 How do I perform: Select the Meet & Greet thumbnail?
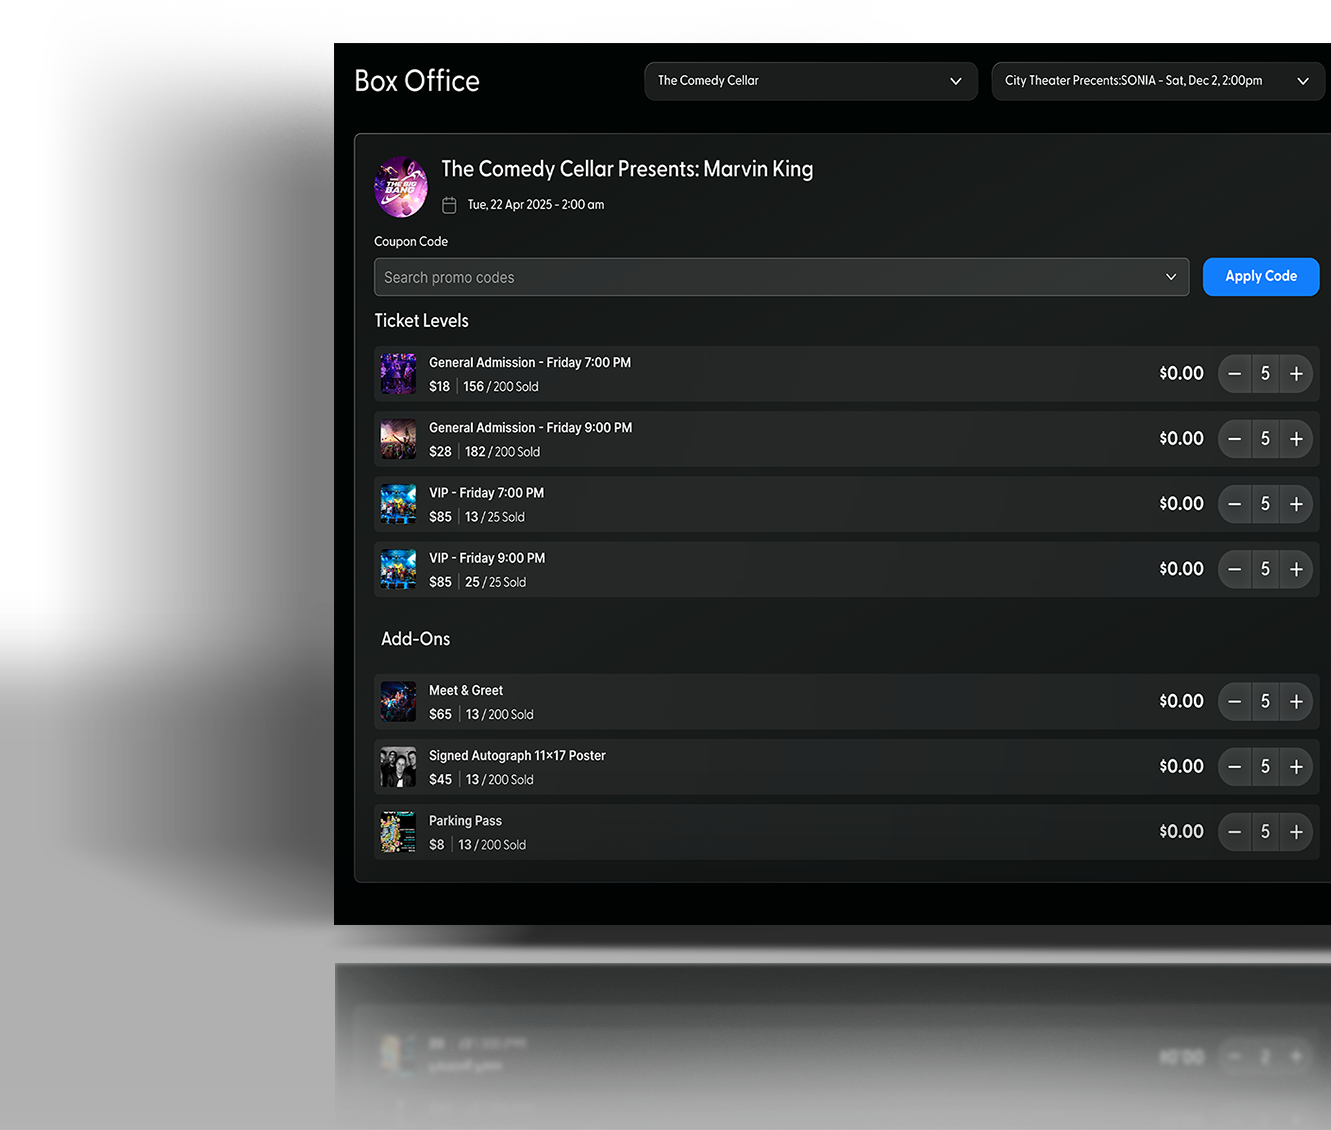coord(398,702)
